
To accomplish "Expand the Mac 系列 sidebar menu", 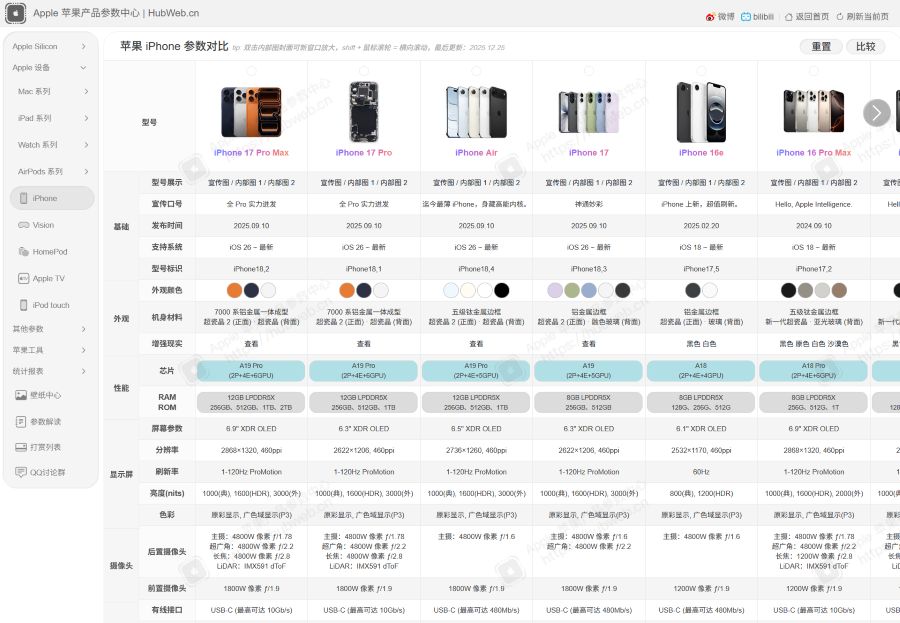I will click(46, 92).
